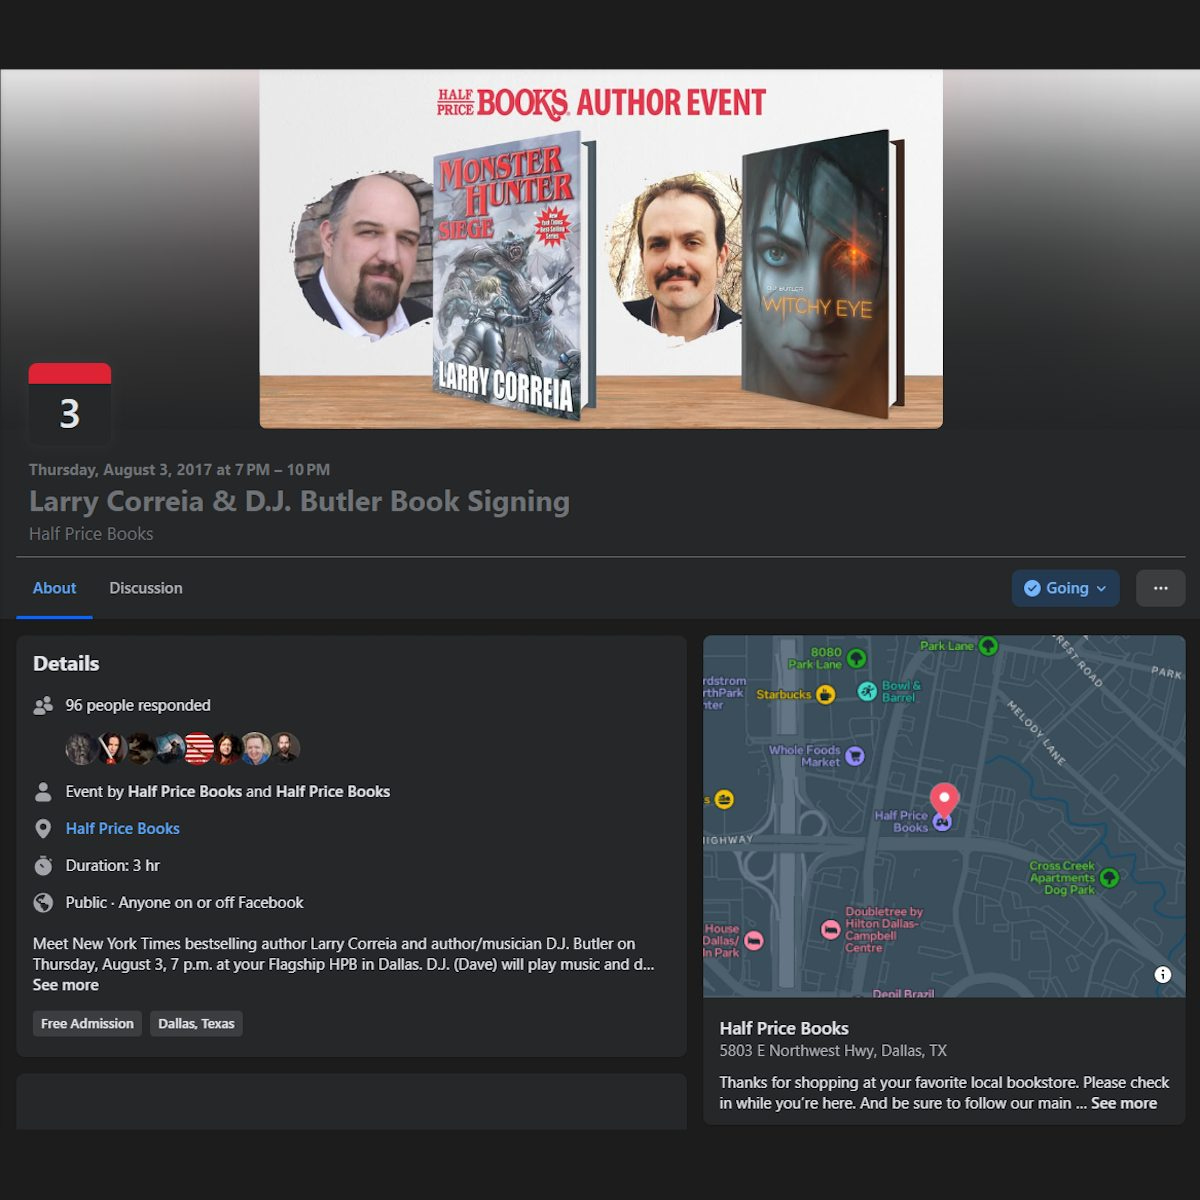
Task: Click the calendar date icon showing 3
Action: [69, 404]
